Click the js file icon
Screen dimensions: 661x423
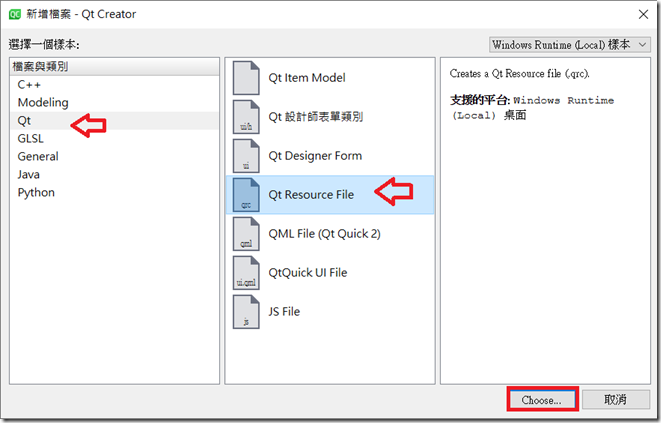[246, 312]
